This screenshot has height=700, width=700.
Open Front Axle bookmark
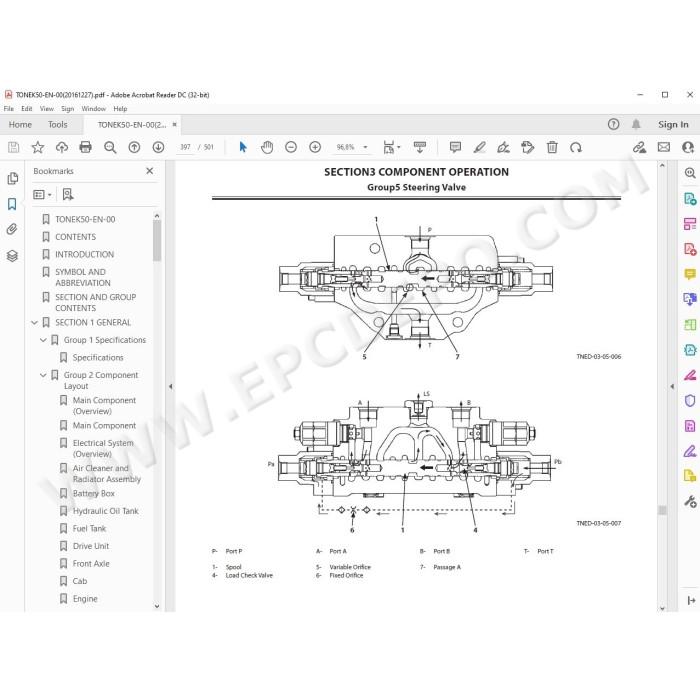(91, 564)
